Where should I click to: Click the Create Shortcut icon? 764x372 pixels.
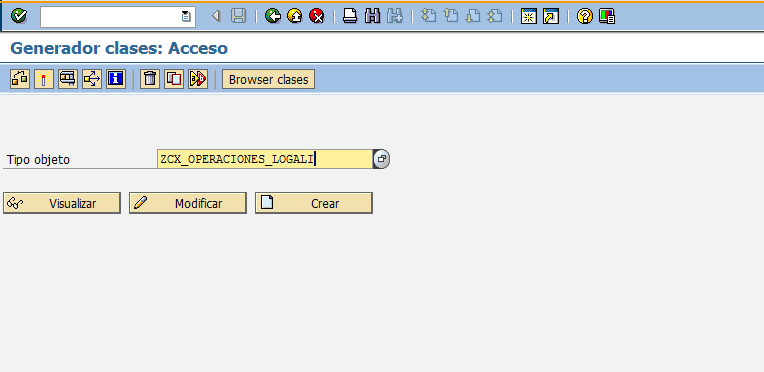[551, 17]
